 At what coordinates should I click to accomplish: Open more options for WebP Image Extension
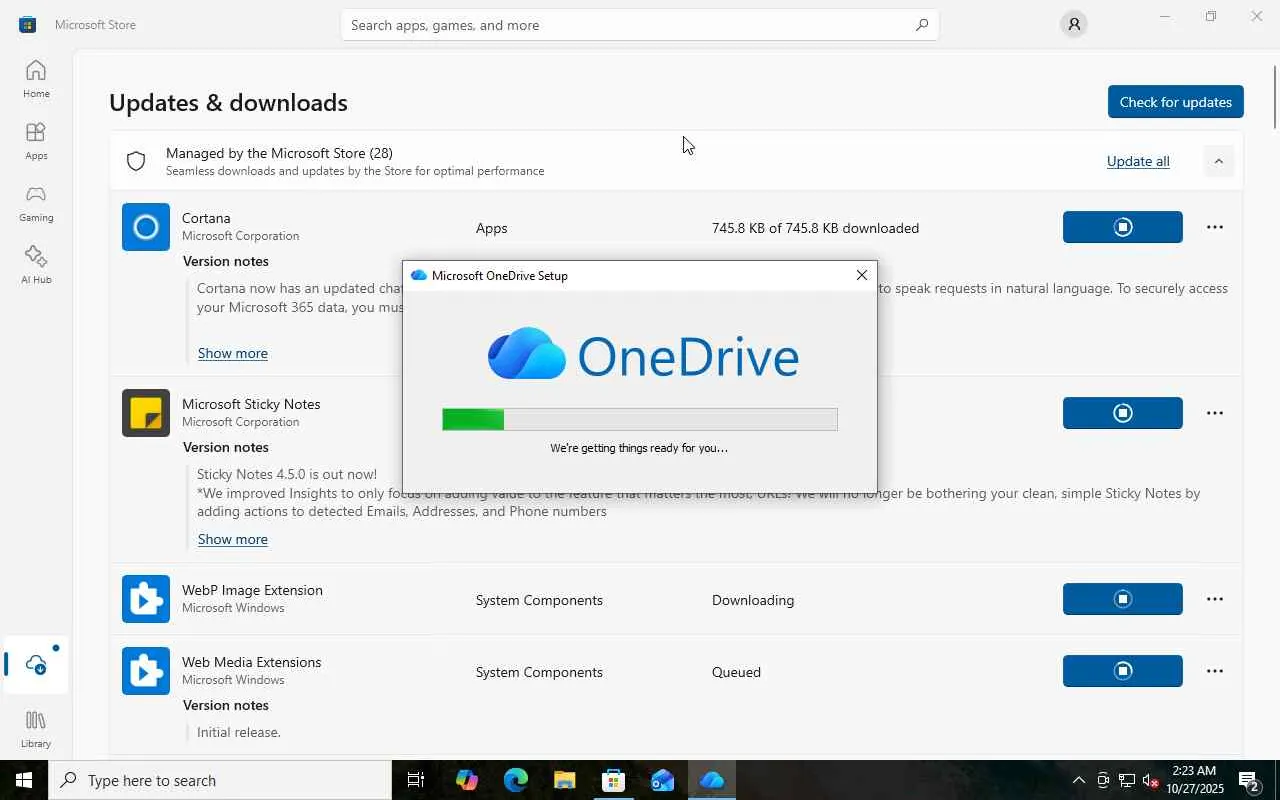click(x=1215, y=599)
